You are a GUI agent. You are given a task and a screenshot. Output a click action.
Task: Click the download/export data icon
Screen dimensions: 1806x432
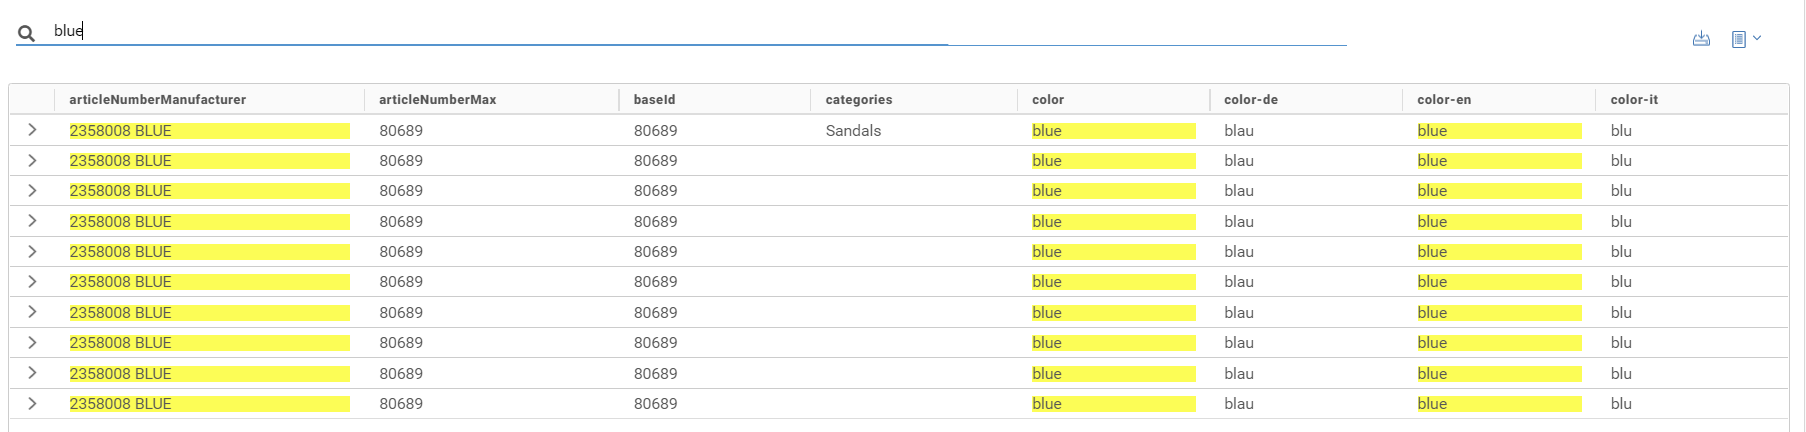(x=1701, y=39)
